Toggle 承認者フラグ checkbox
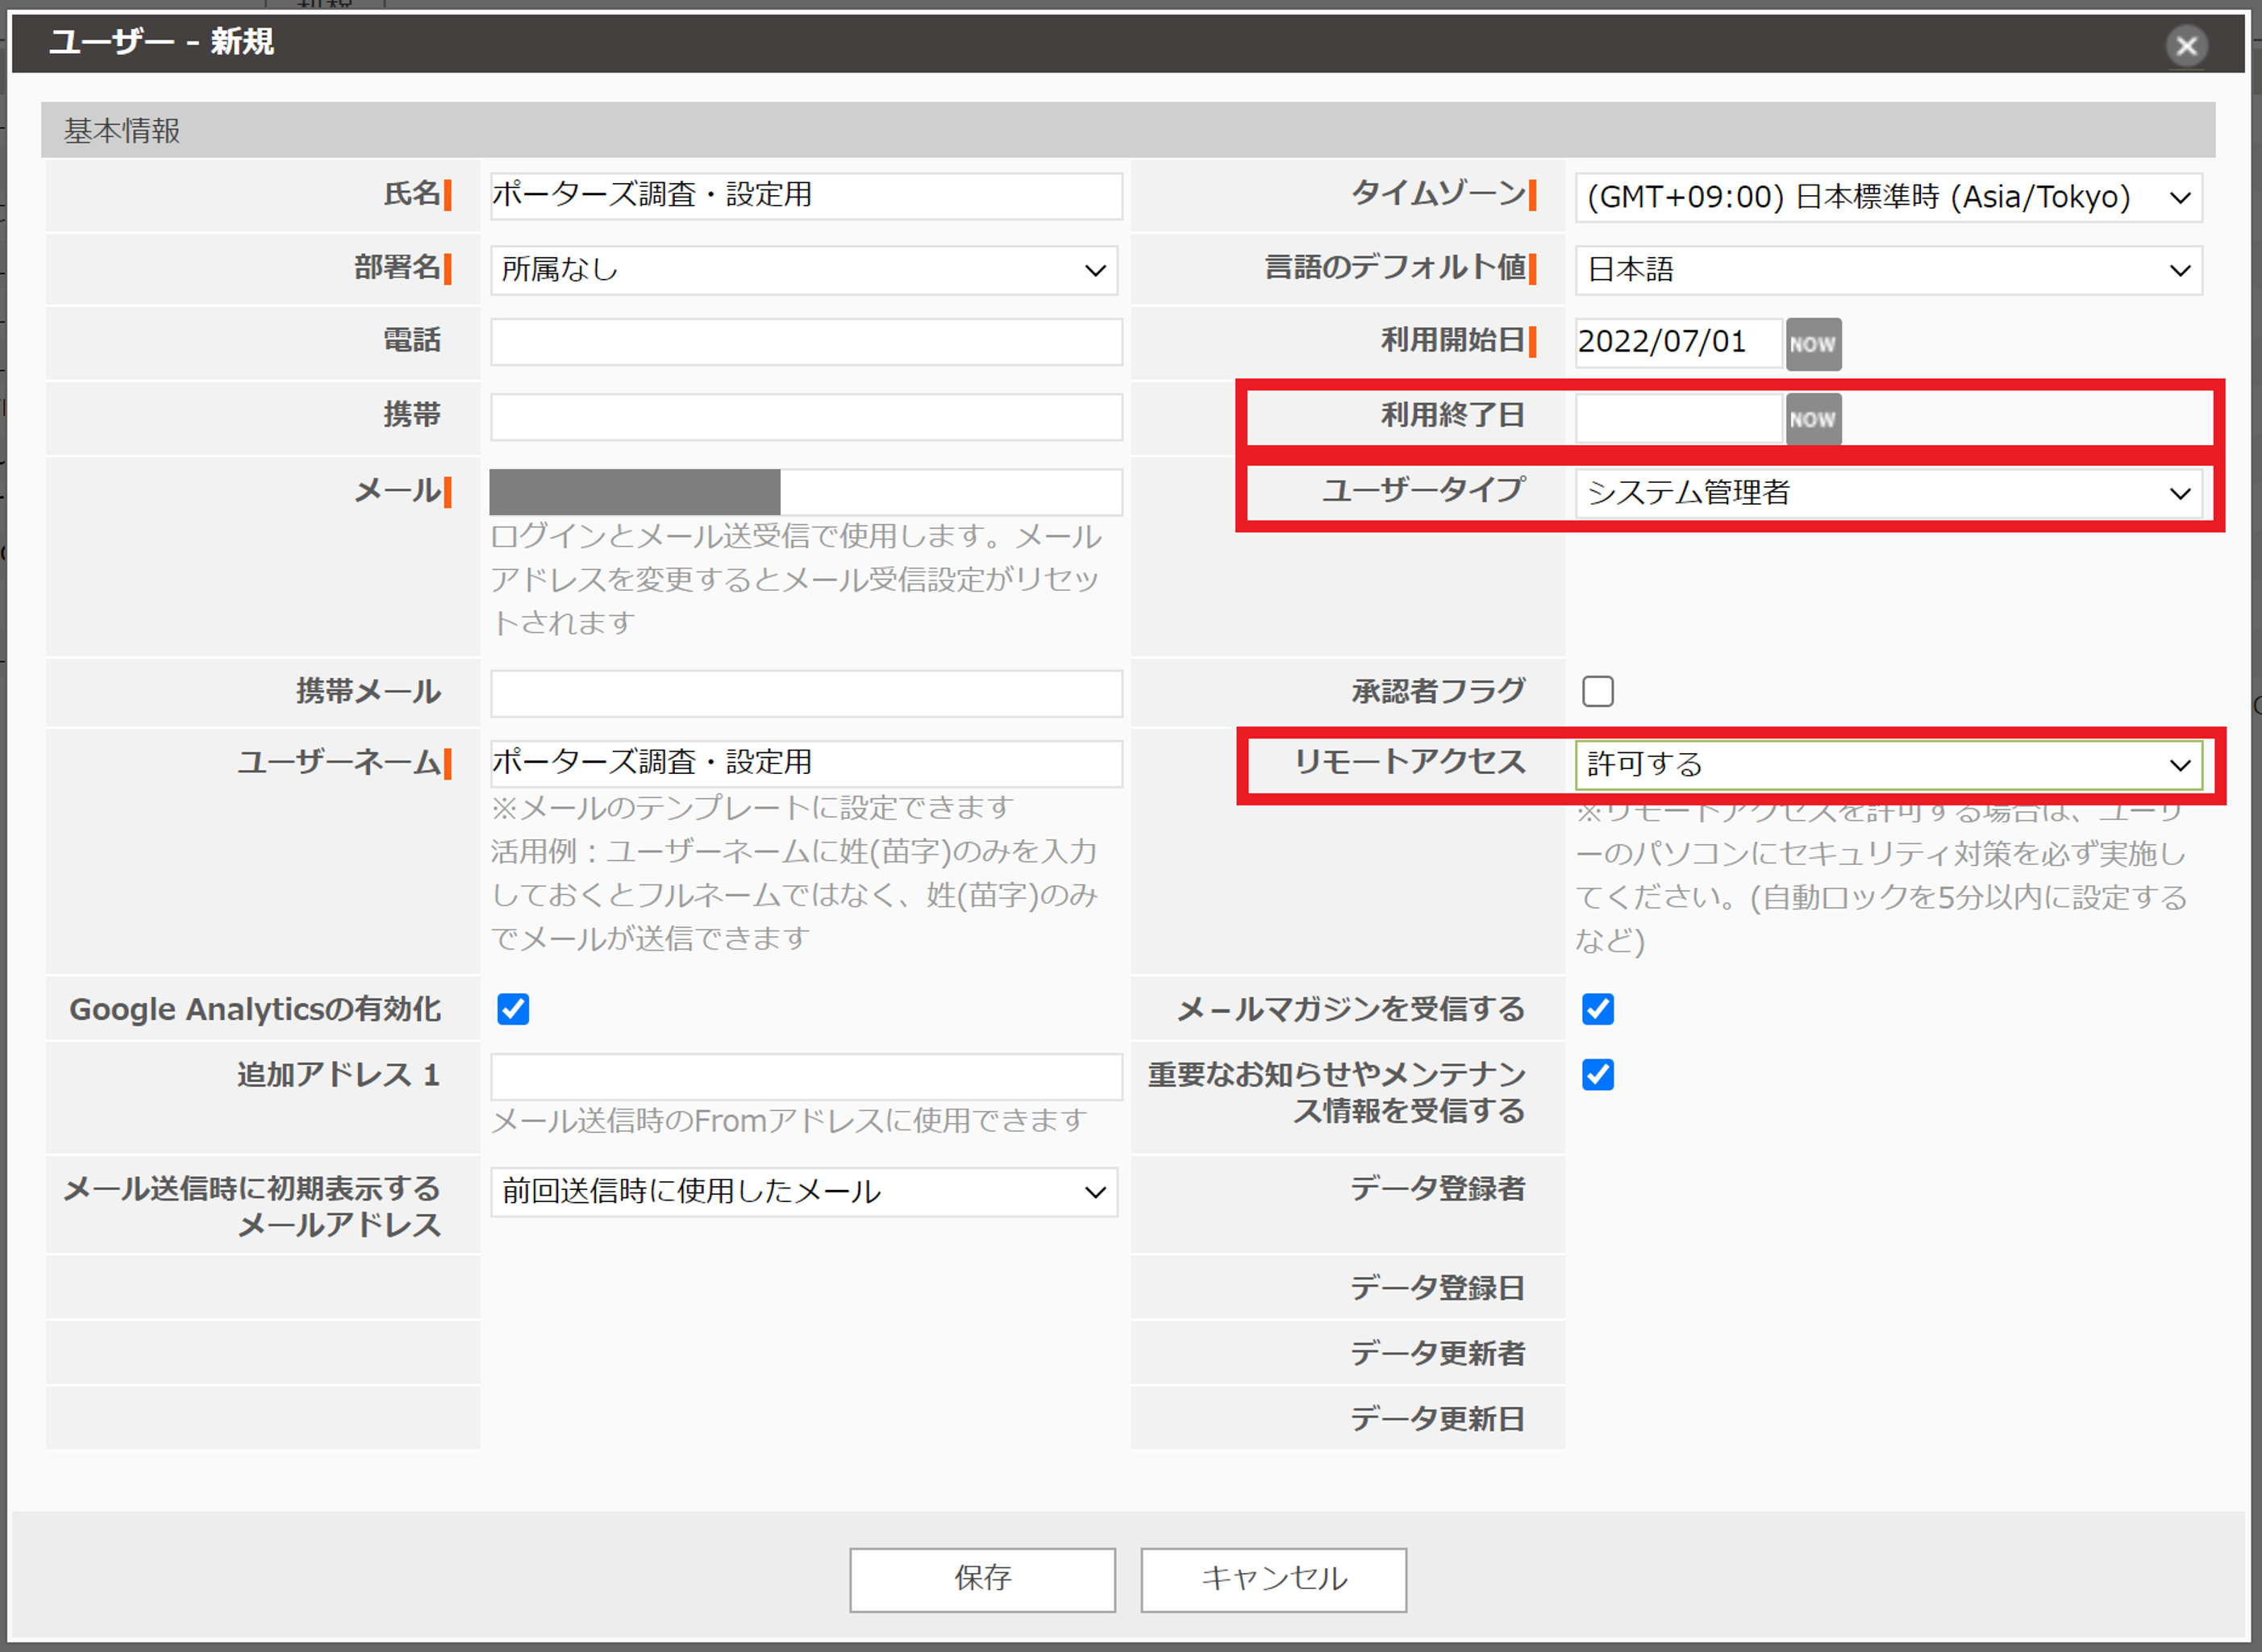Viewport: 2262px width, 1652px height. click(x=1597, y=691)
